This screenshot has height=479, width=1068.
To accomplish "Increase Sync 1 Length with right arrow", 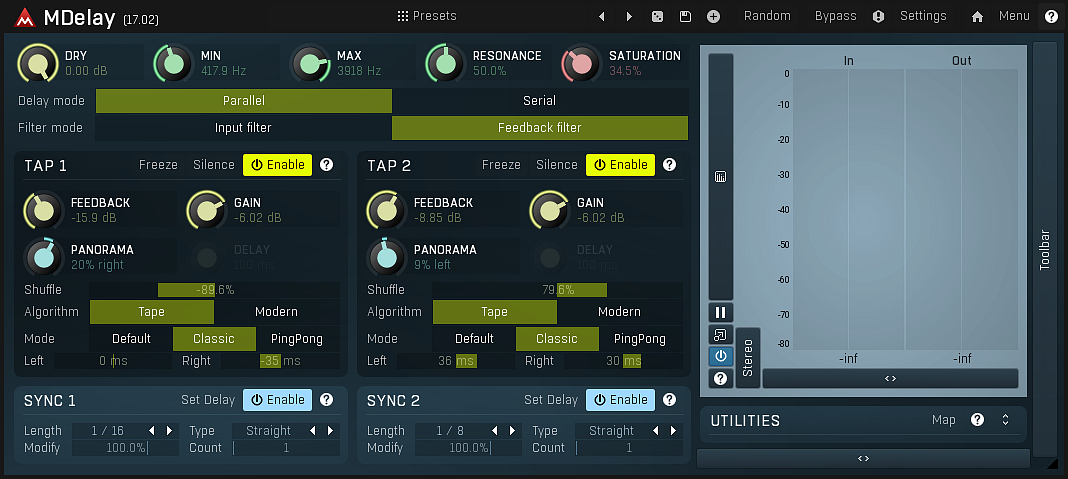I will coord(169,431).
